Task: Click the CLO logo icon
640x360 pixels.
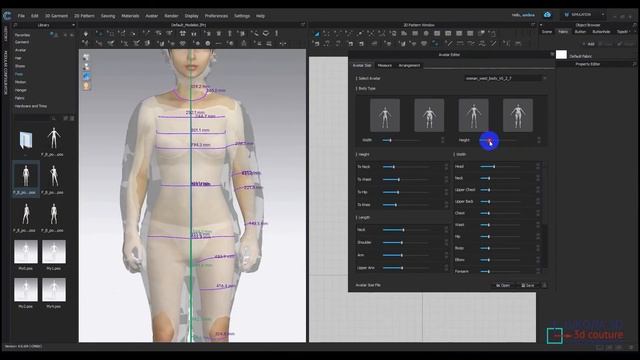Action: (x=7, y=16)
